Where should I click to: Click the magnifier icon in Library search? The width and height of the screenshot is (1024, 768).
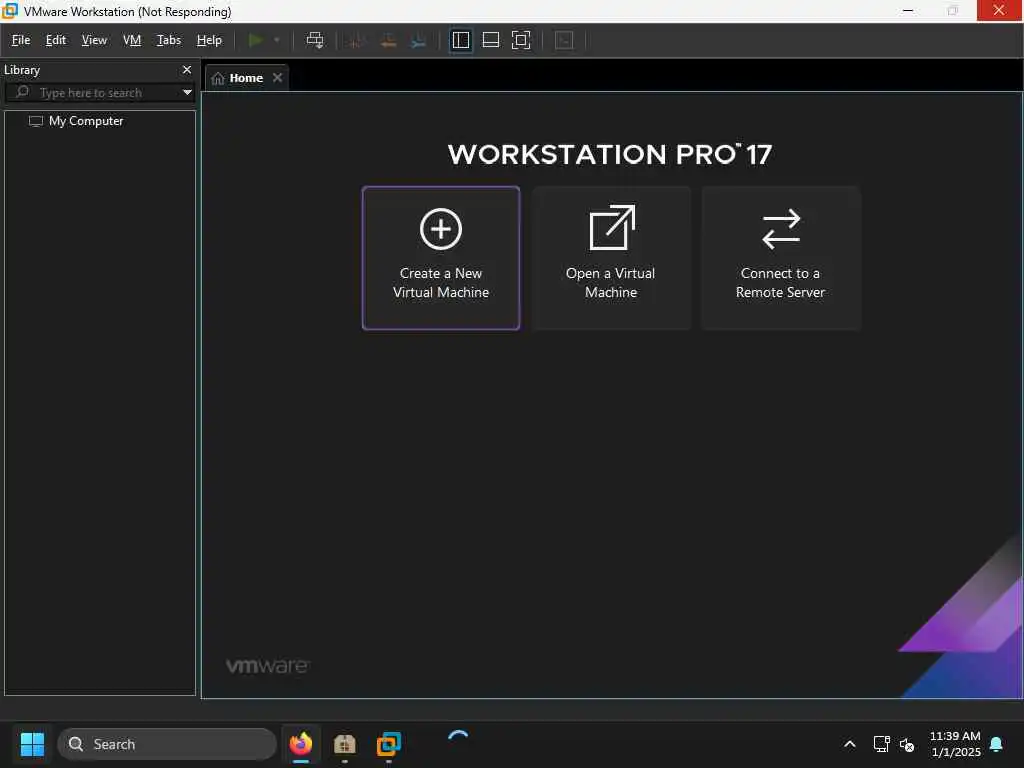(22, 91)
